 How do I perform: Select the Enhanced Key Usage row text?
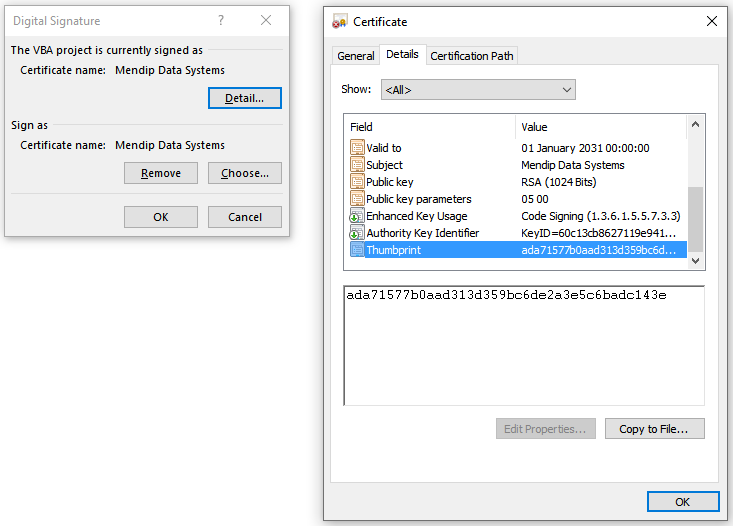417,216
